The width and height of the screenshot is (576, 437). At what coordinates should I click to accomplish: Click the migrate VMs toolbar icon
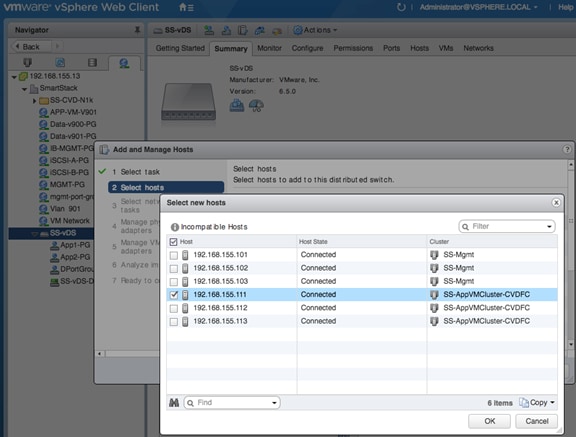tap(260, 30)
